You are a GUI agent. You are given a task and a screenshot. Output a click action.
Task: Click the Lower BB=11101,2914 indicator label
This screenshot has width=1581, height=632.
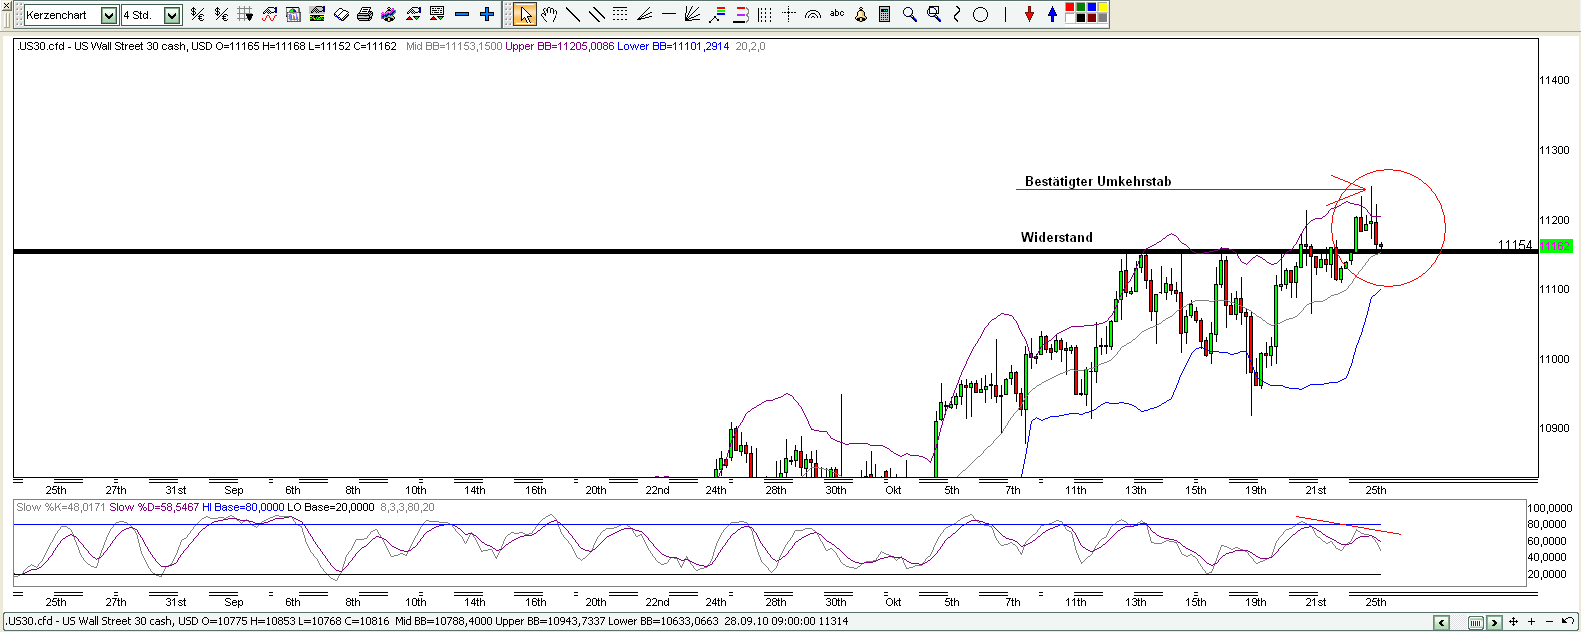click(x=673, y=46)
